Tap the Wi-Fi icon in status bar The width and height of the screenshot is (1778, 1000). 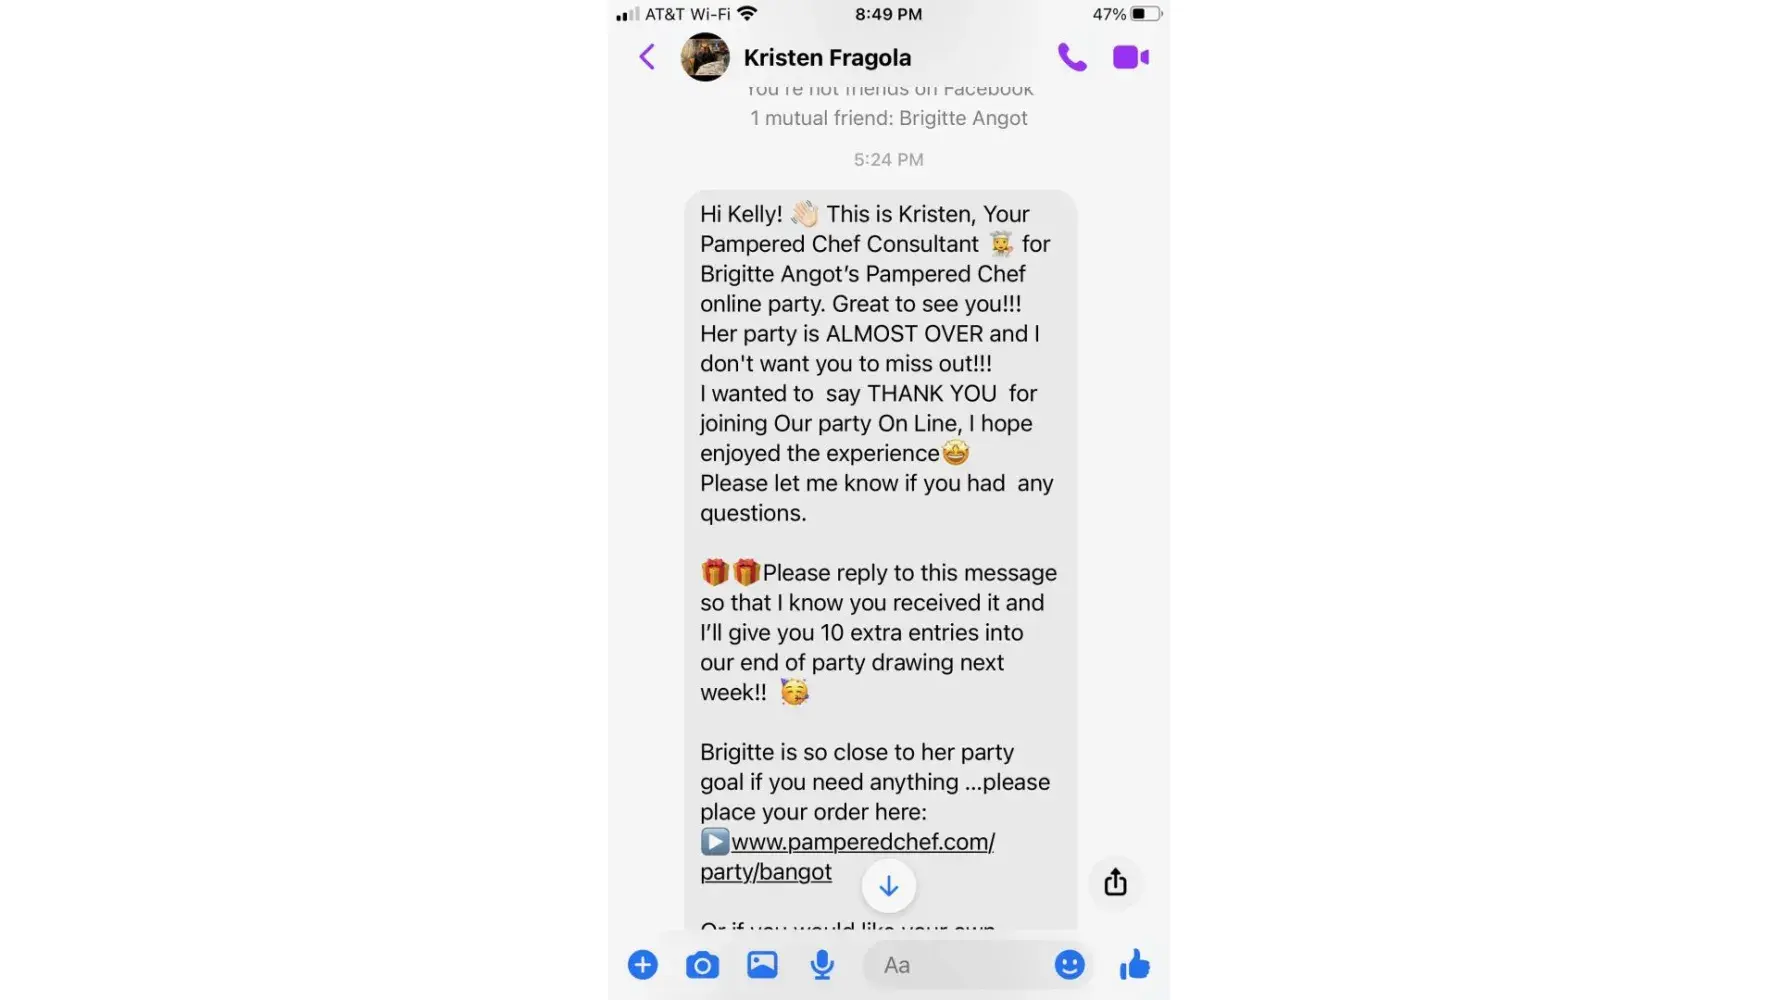(747, 13)
